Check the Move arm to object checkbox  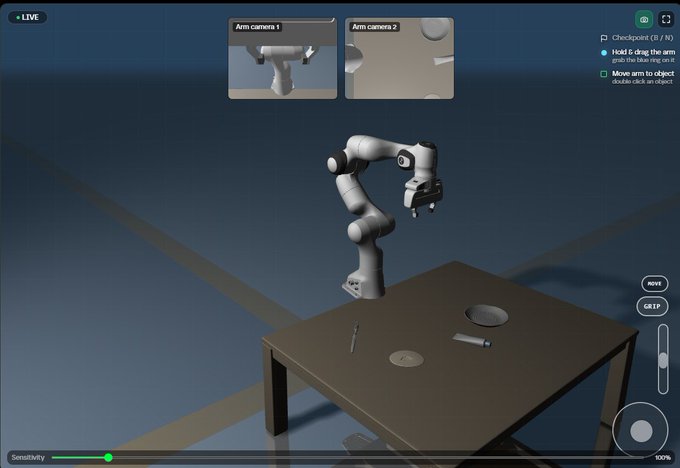coord(603,74)
